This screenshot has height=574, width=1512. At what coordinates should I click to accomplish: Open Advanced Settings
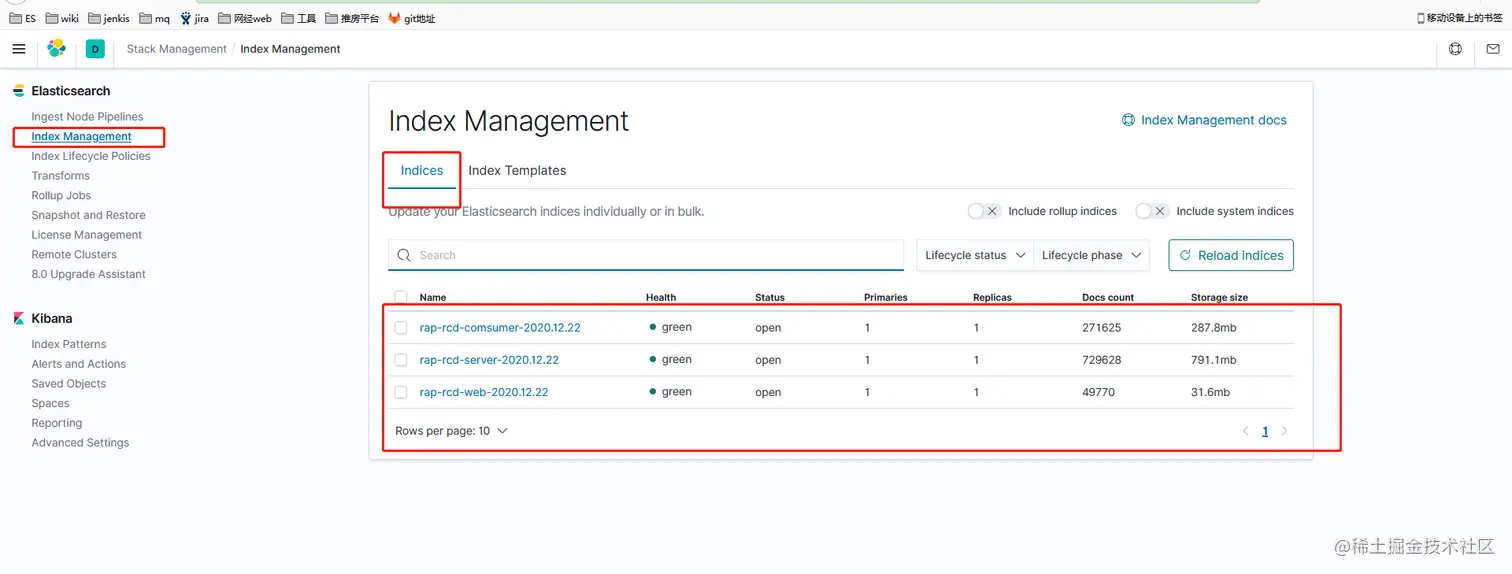coord(80,443)
